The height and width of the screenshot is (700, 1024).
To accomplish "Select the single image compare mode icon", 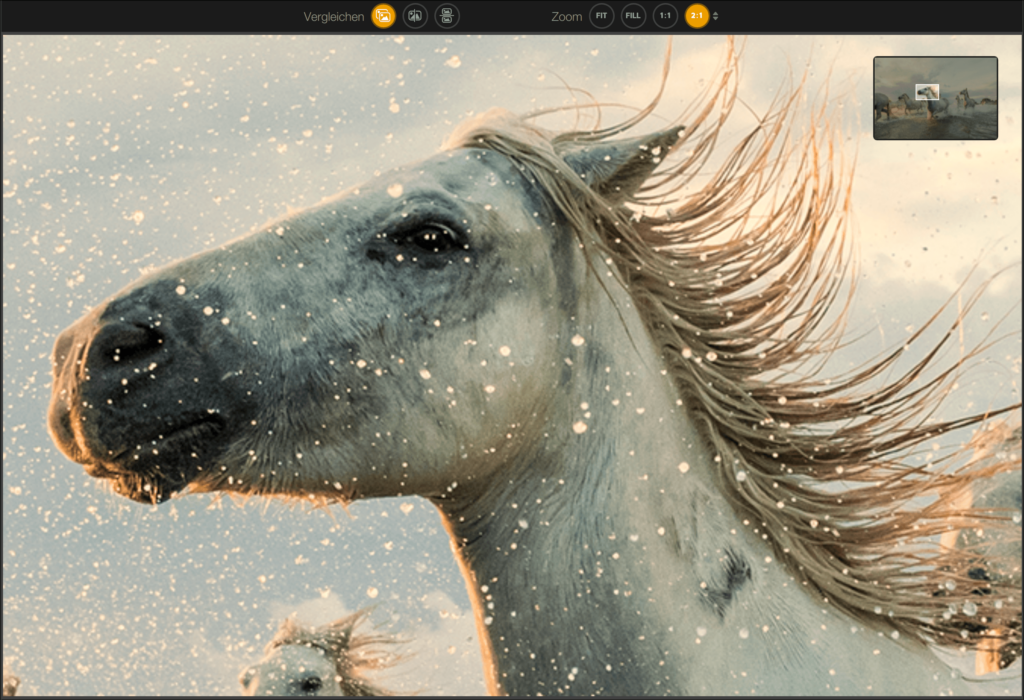I will click(383, 16).
